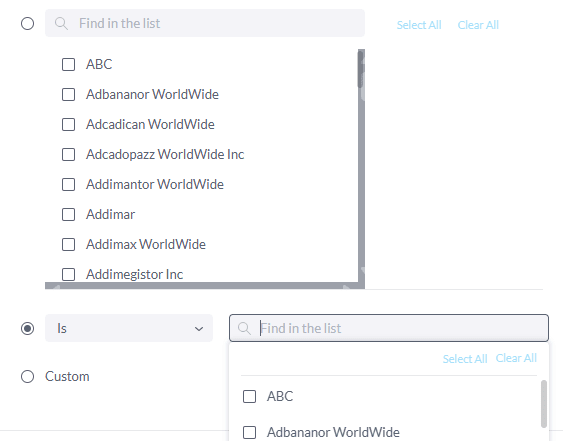Click the search icon in the lower Find field
Viewport: 563px width, 441px height.
(244, 328)
